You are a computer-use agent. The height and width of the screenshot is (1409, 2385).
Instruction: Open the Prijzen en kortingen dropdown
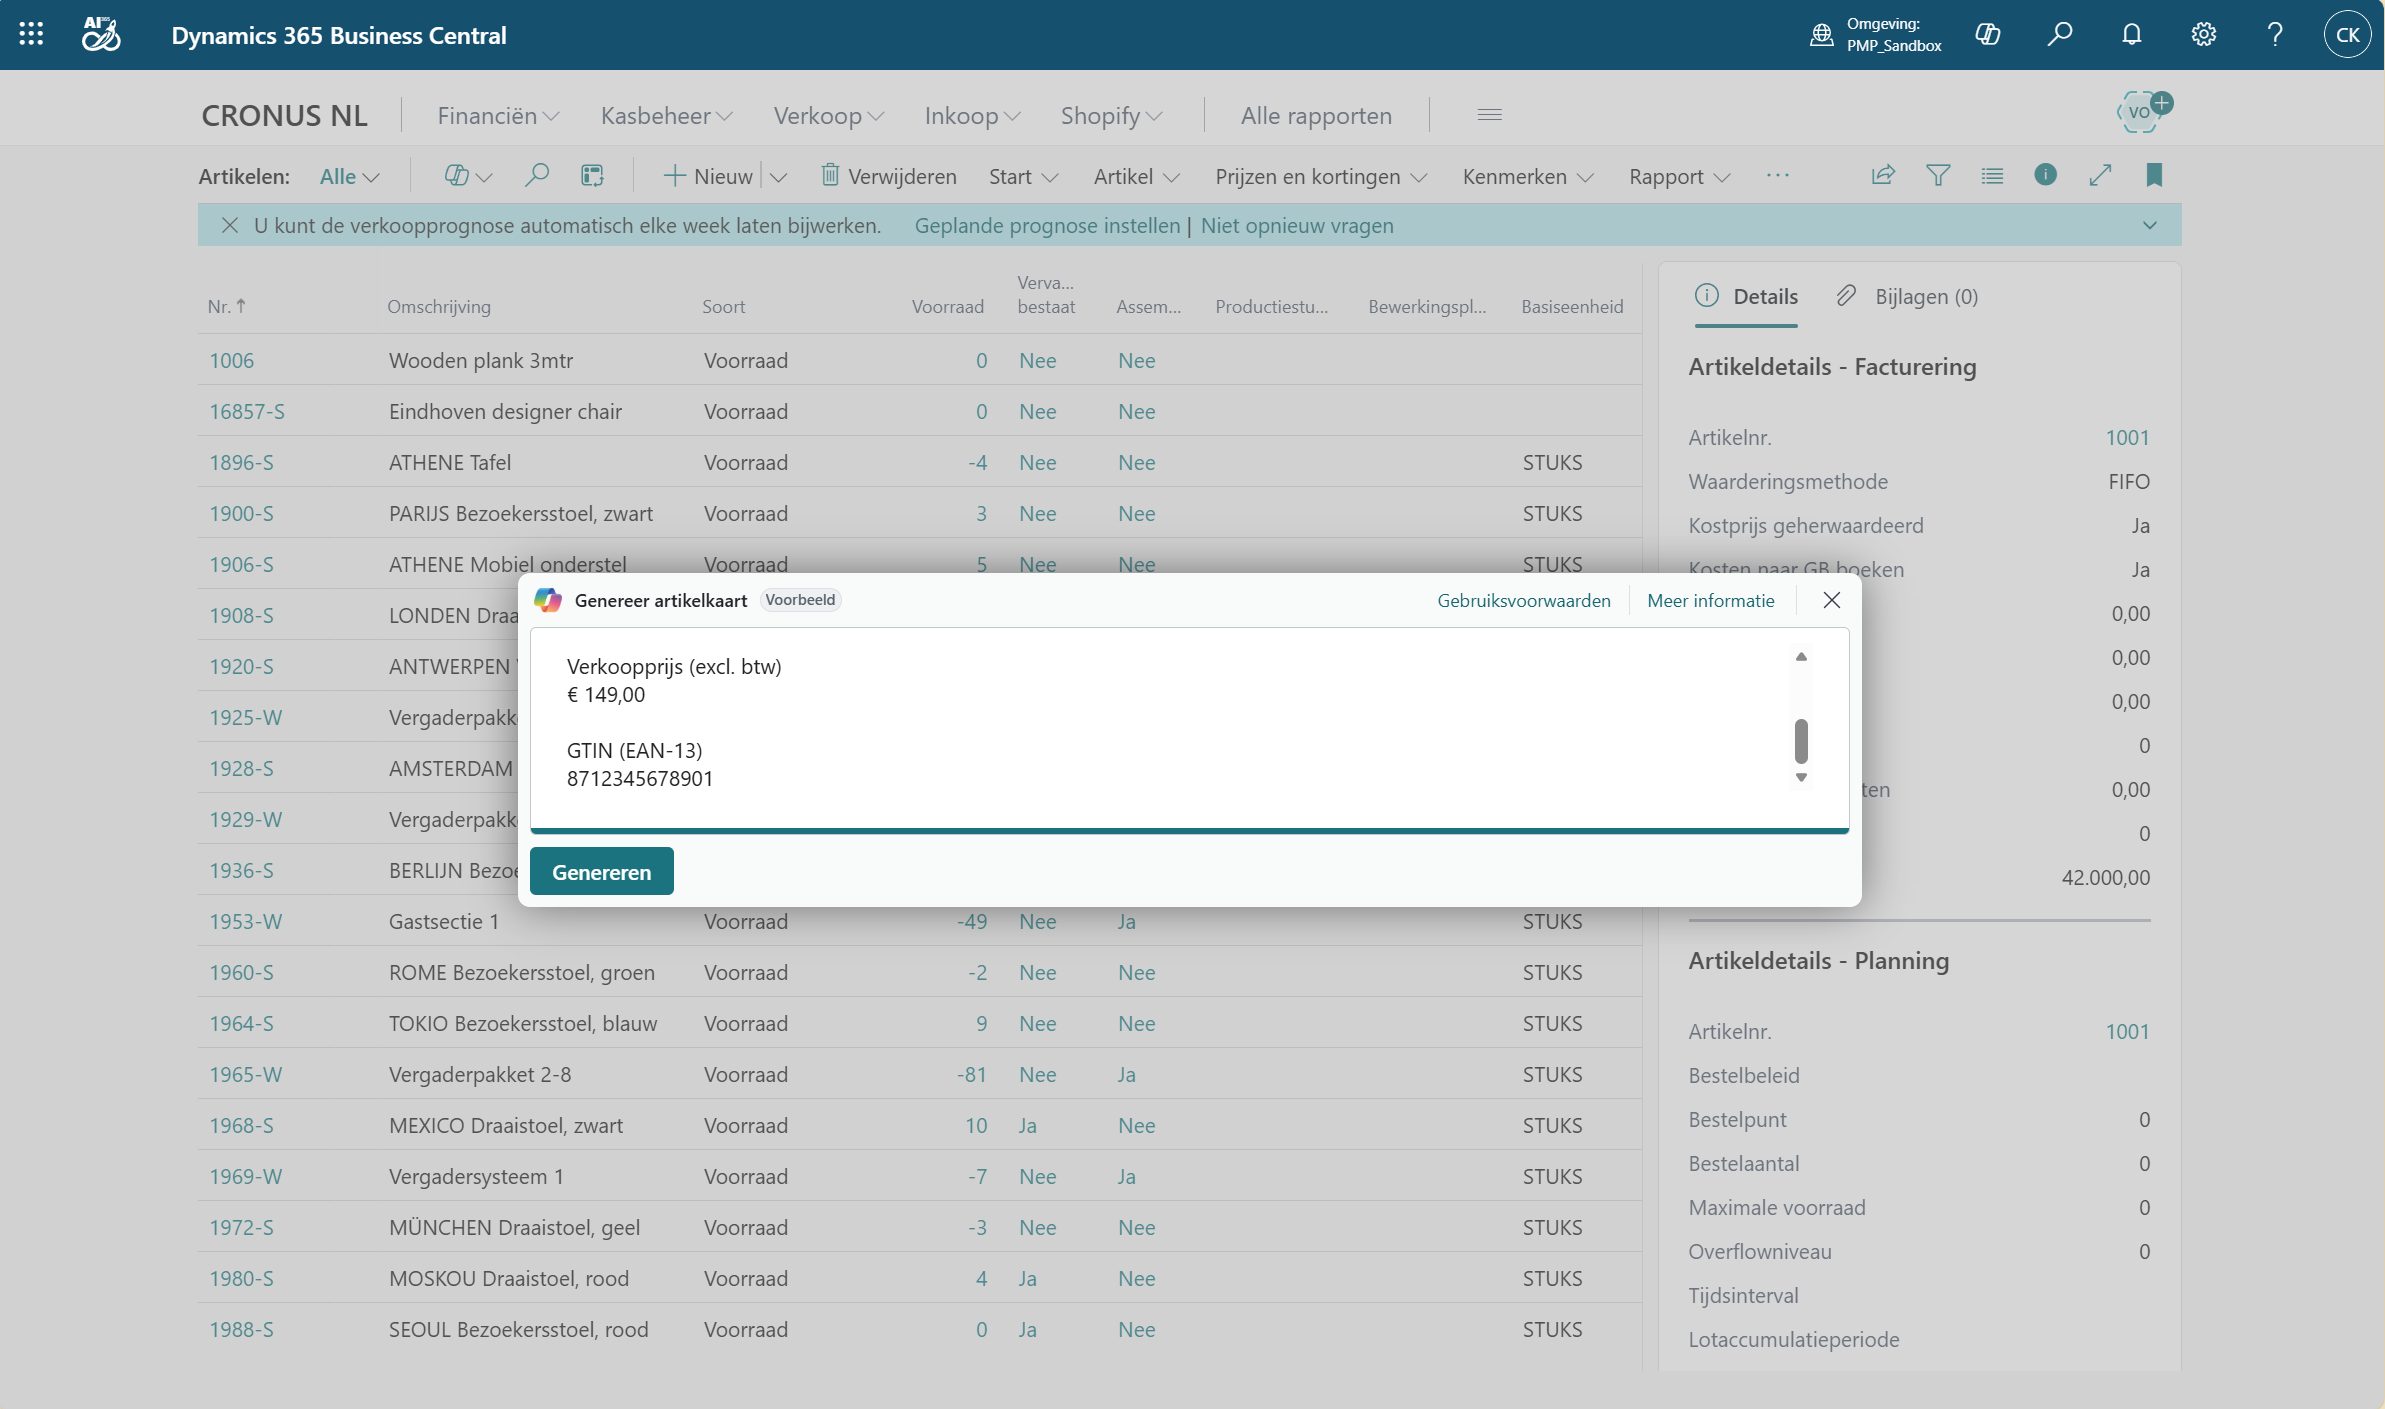pos(1320,177)
